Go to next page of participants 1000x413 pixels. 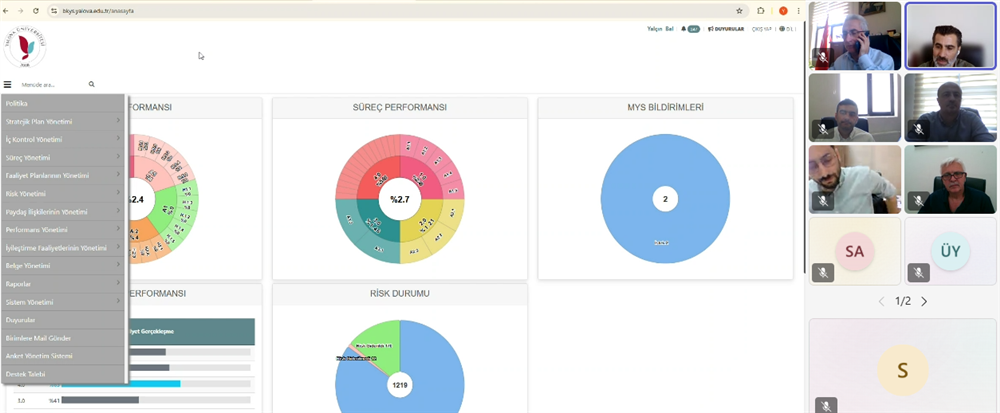point(924,301)
